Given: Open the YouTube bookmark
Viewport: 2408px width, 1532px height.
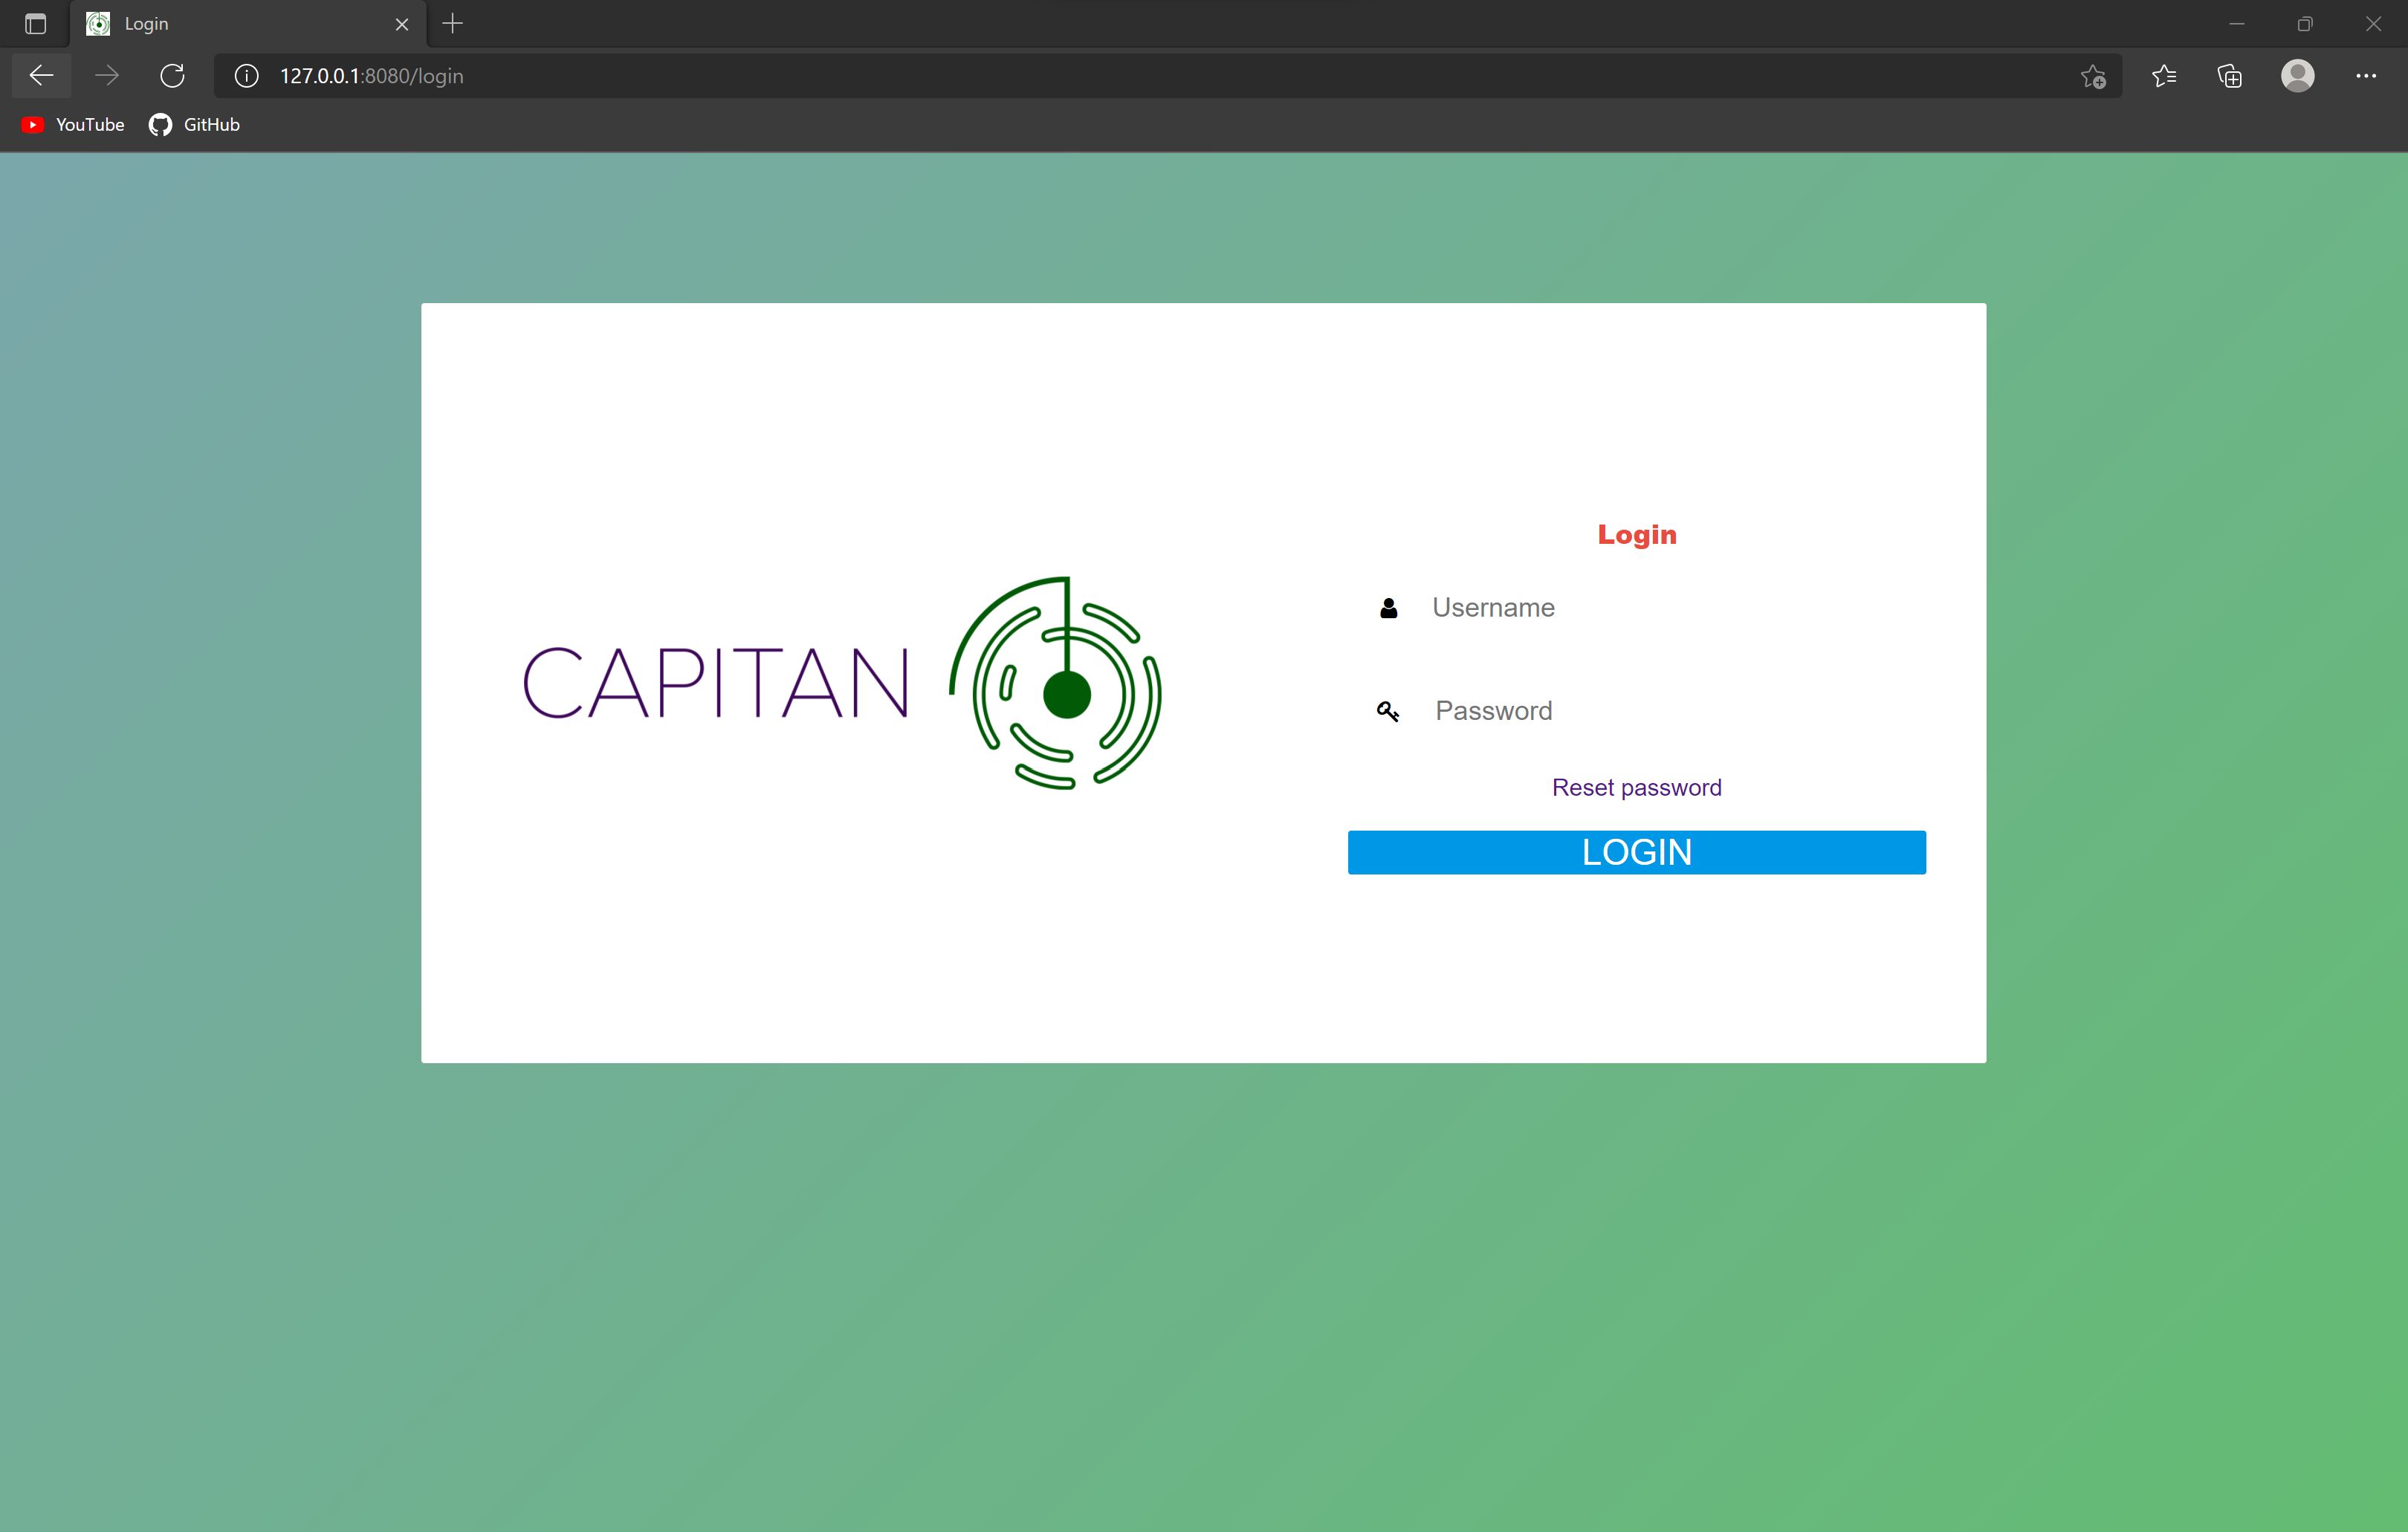Looking at the screenshot, I should [x=74, y=125].
